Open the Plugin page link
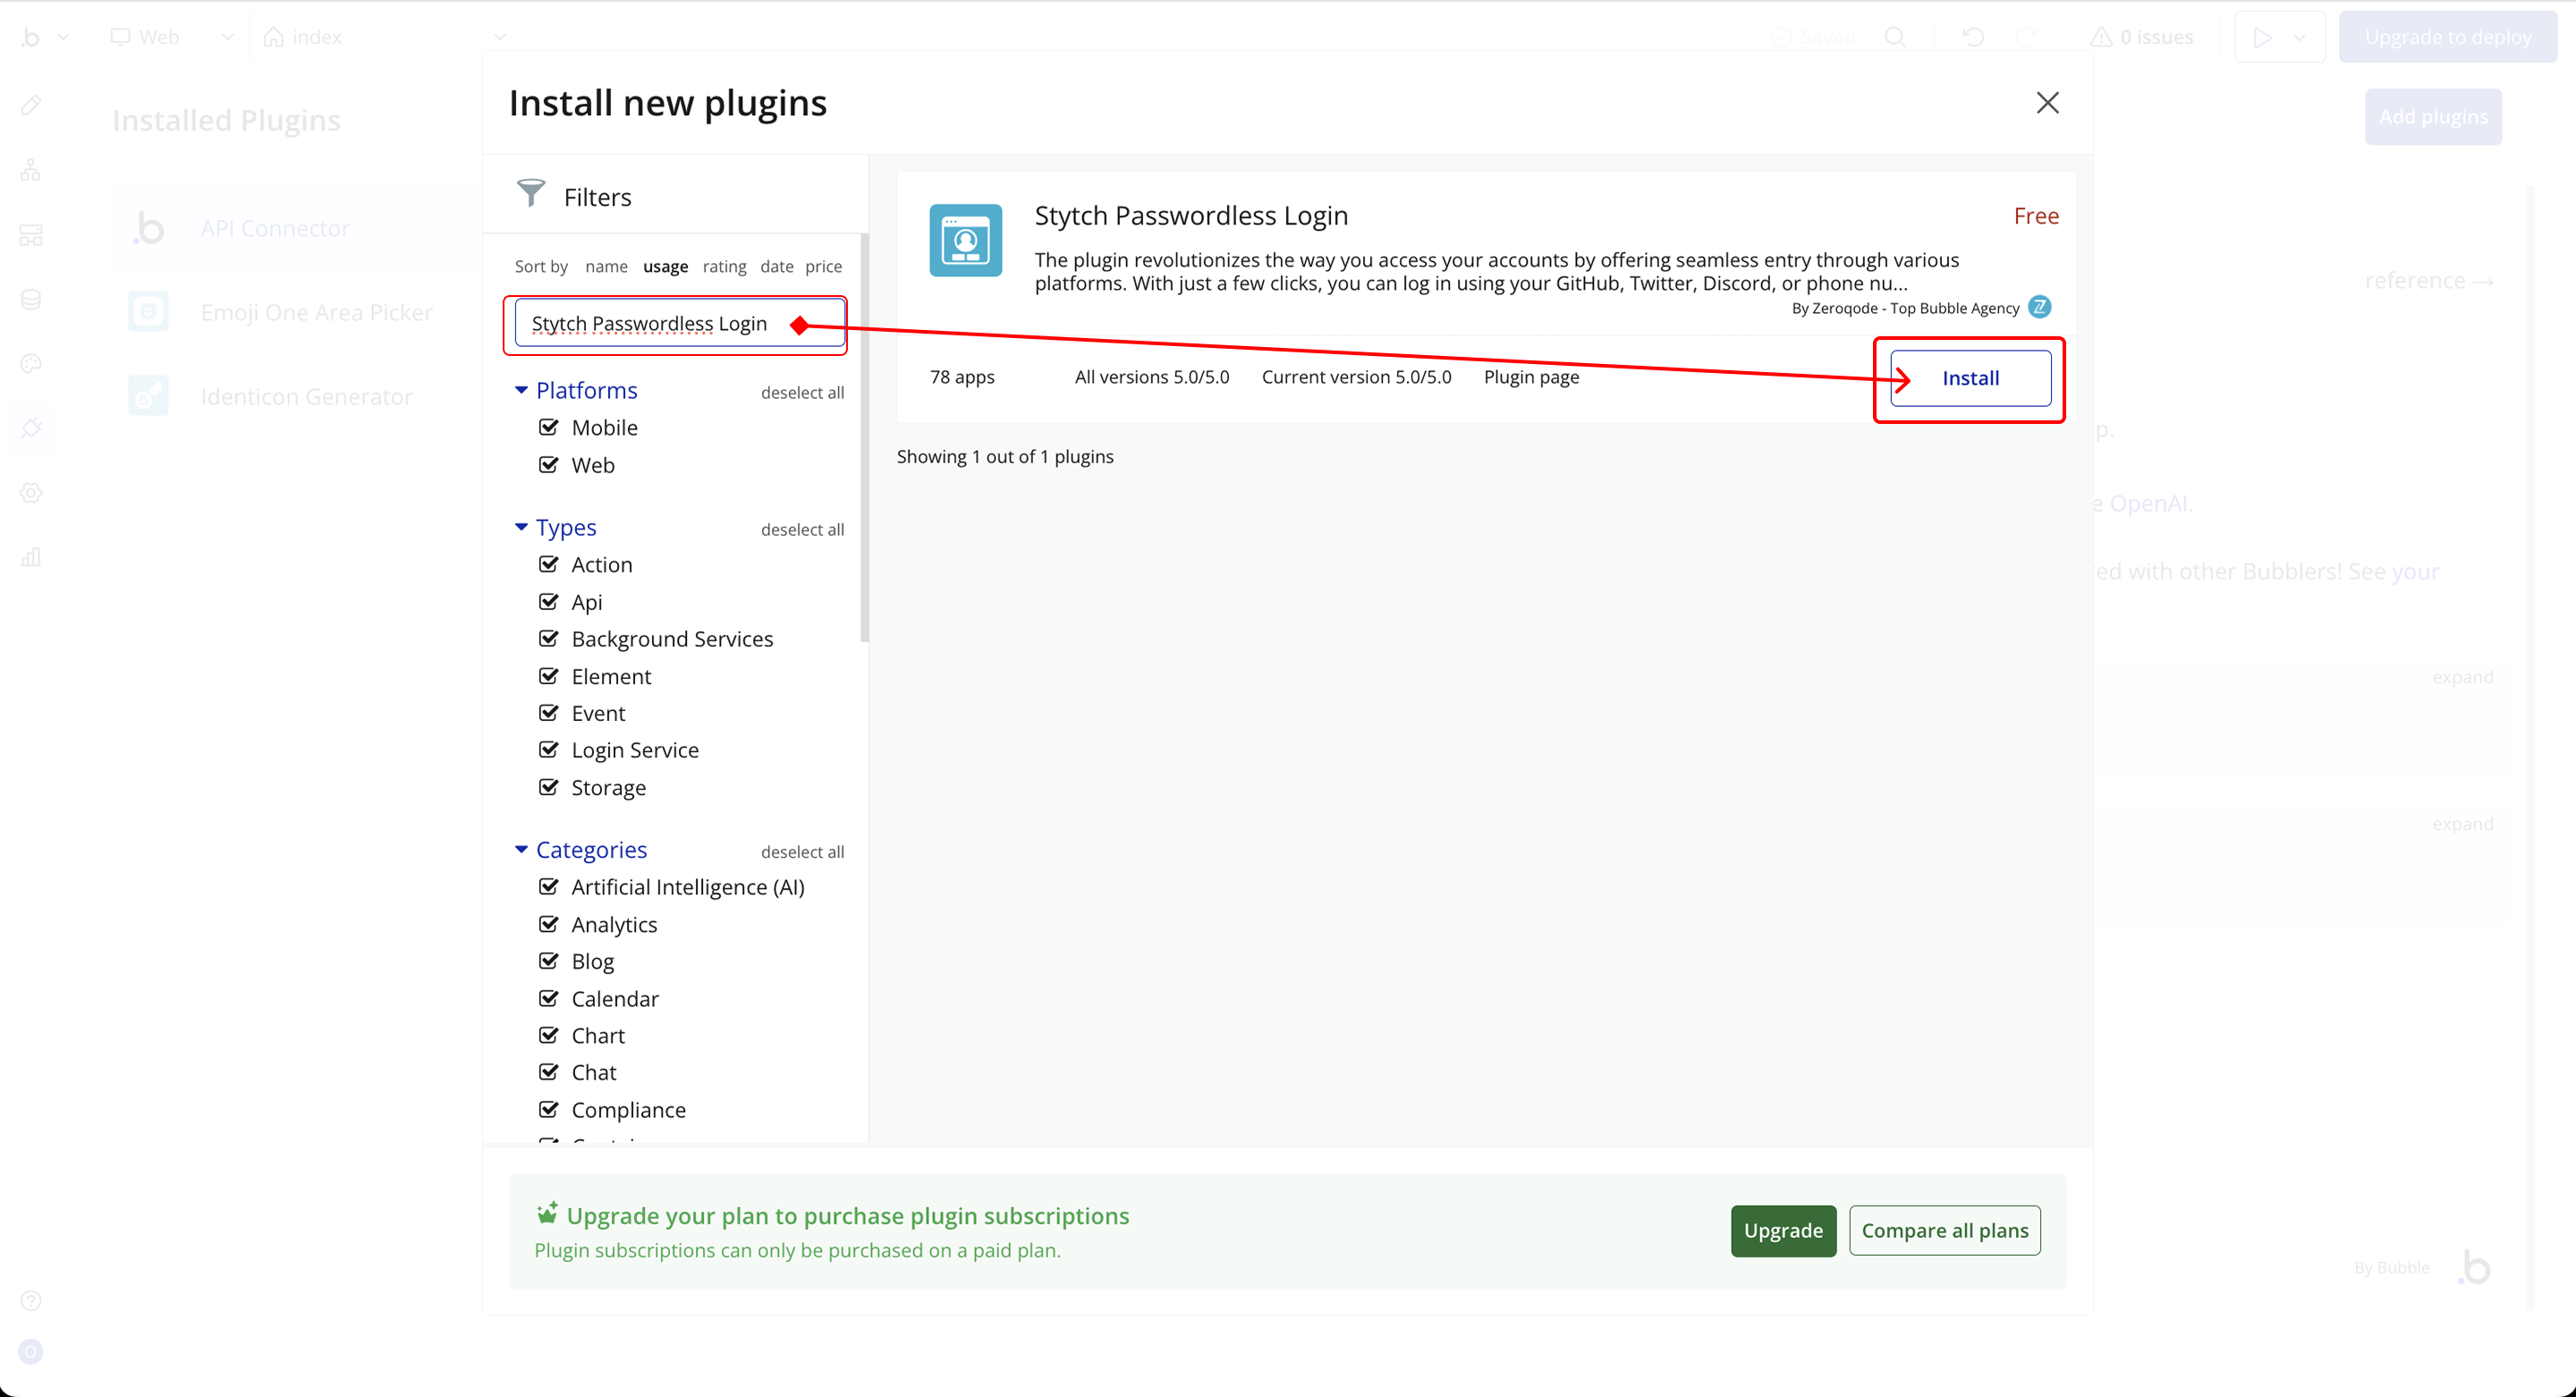This screenshot has height=1397, width=2576. point(1530,377)
